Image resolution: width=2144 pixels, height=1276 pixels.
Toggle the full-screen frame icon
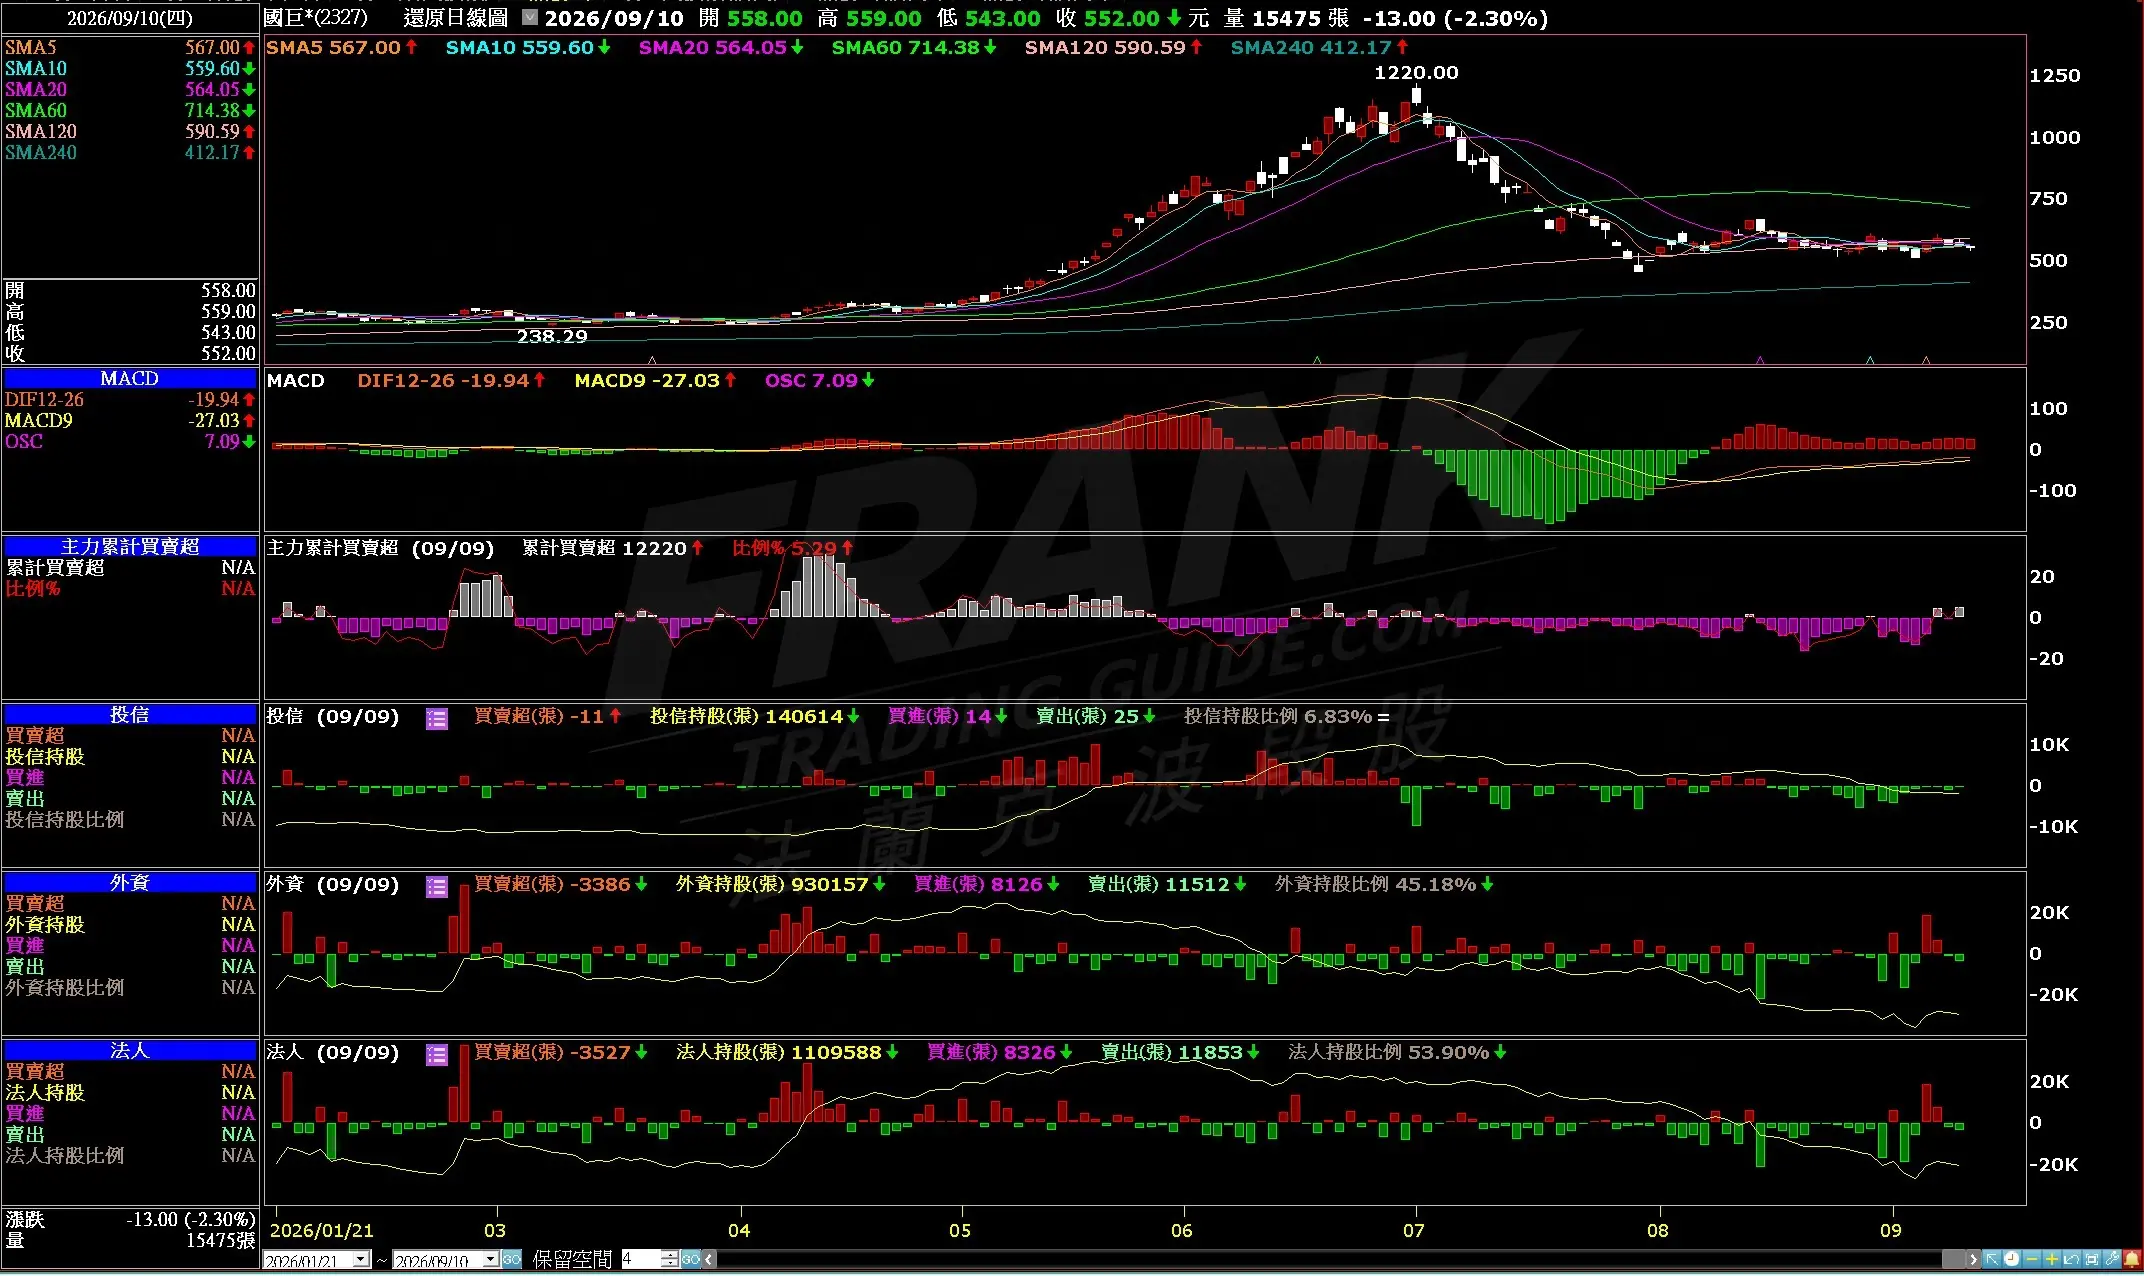2092,1259
